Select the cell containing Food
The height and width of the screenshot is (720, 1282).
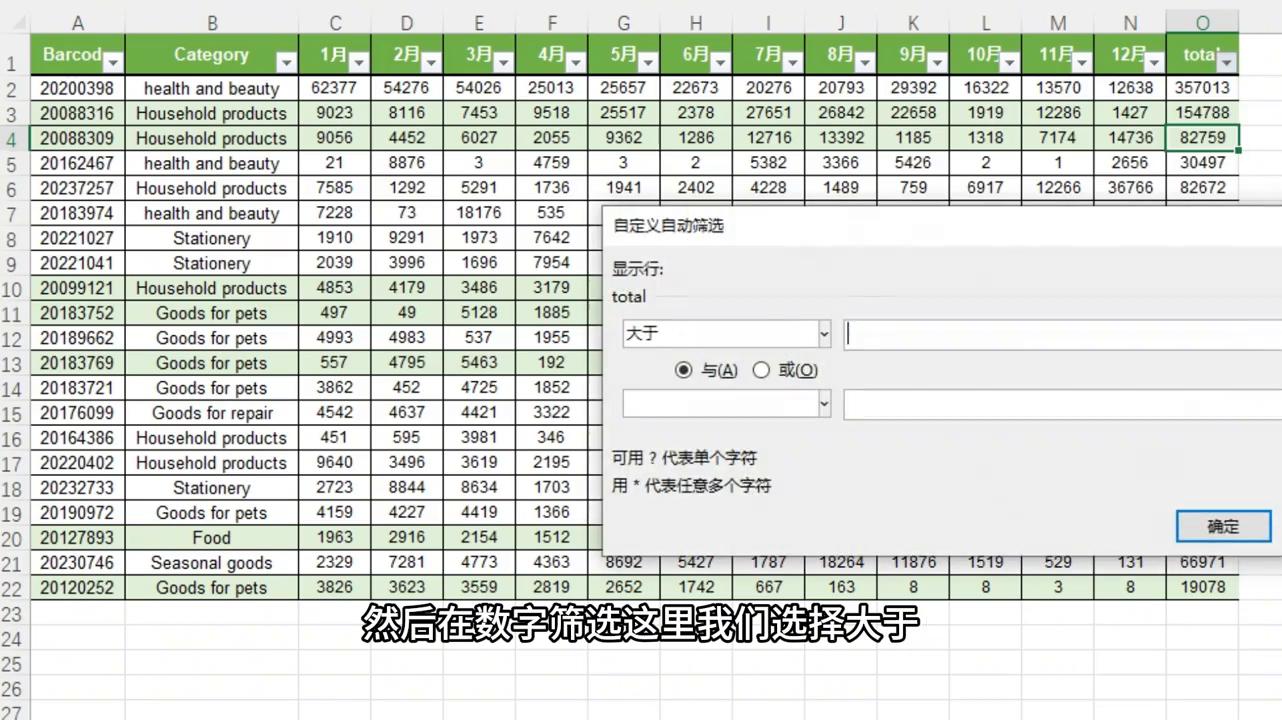click(x=211, y=537)
